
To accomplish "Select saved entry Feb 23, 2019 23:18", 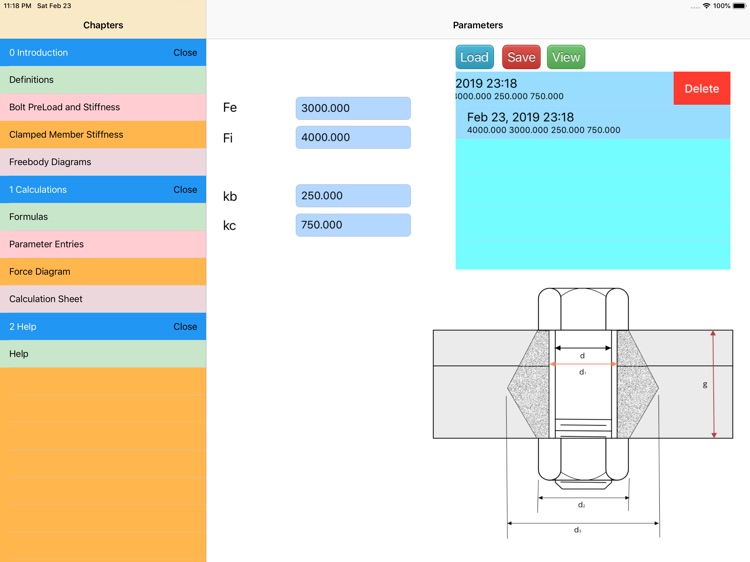I will click(593, 122).
